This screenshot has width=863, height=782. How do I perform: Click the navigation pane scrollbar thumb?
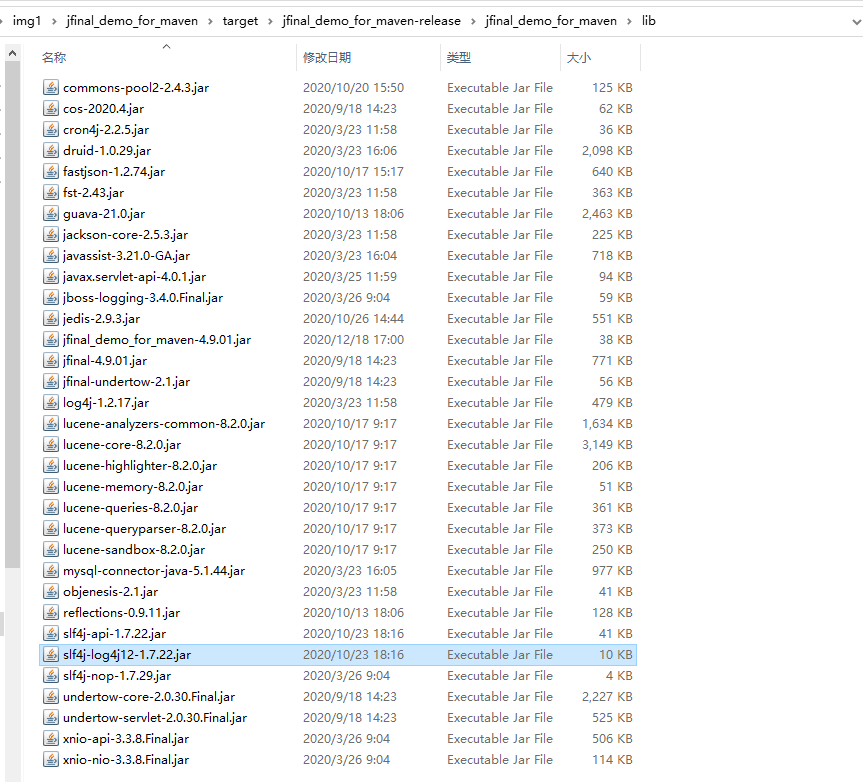[13, 315]
